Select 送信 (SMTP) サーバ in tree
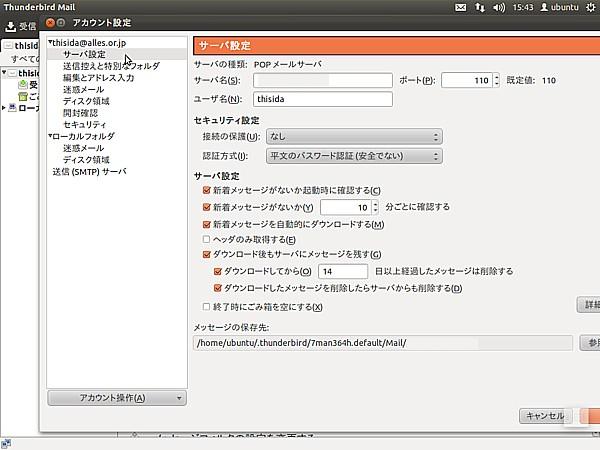 pyautogui.click(x=90, y=171)
